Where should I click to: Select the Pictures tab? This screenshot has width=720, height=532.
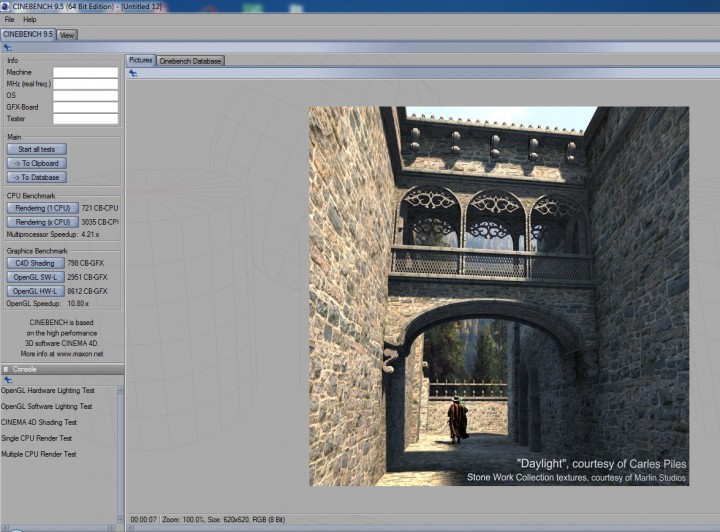[x=141, y=60]
